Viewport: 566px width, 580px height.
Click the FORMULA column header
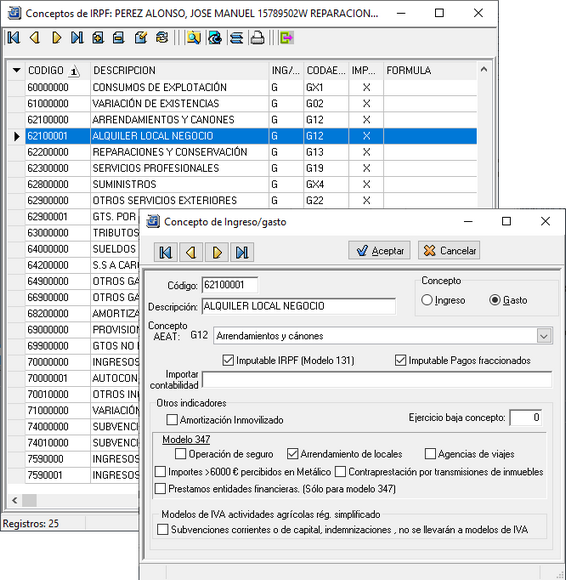[x=430, y=70]
